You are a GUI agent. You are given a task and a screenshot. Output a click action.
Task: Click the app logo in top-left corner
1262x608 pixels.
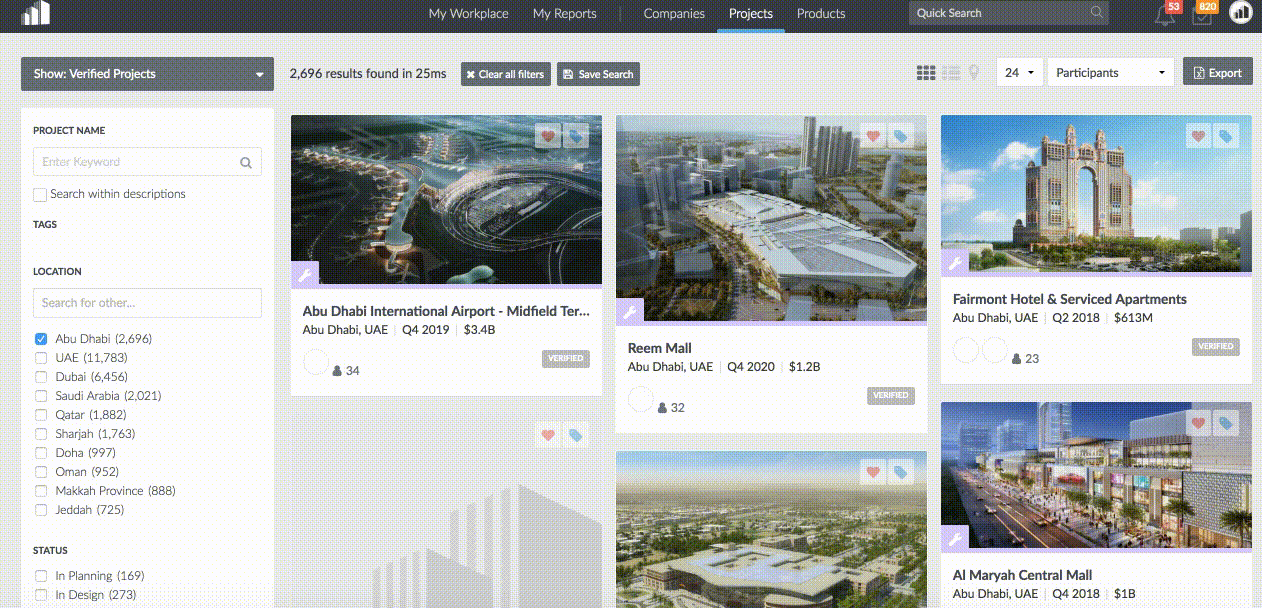pyautogui.click(x=36, y=13)
